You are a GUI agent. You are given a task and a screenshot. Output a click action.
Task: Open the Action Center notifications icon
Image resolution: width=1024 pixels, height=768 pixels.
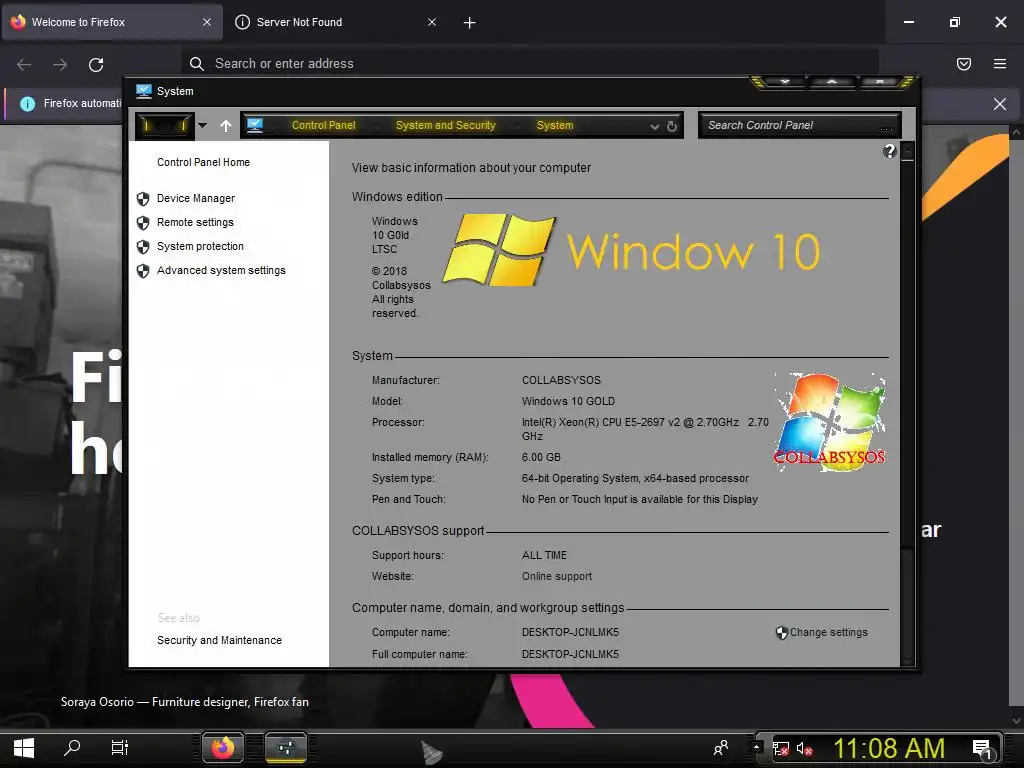click(982, 749)
